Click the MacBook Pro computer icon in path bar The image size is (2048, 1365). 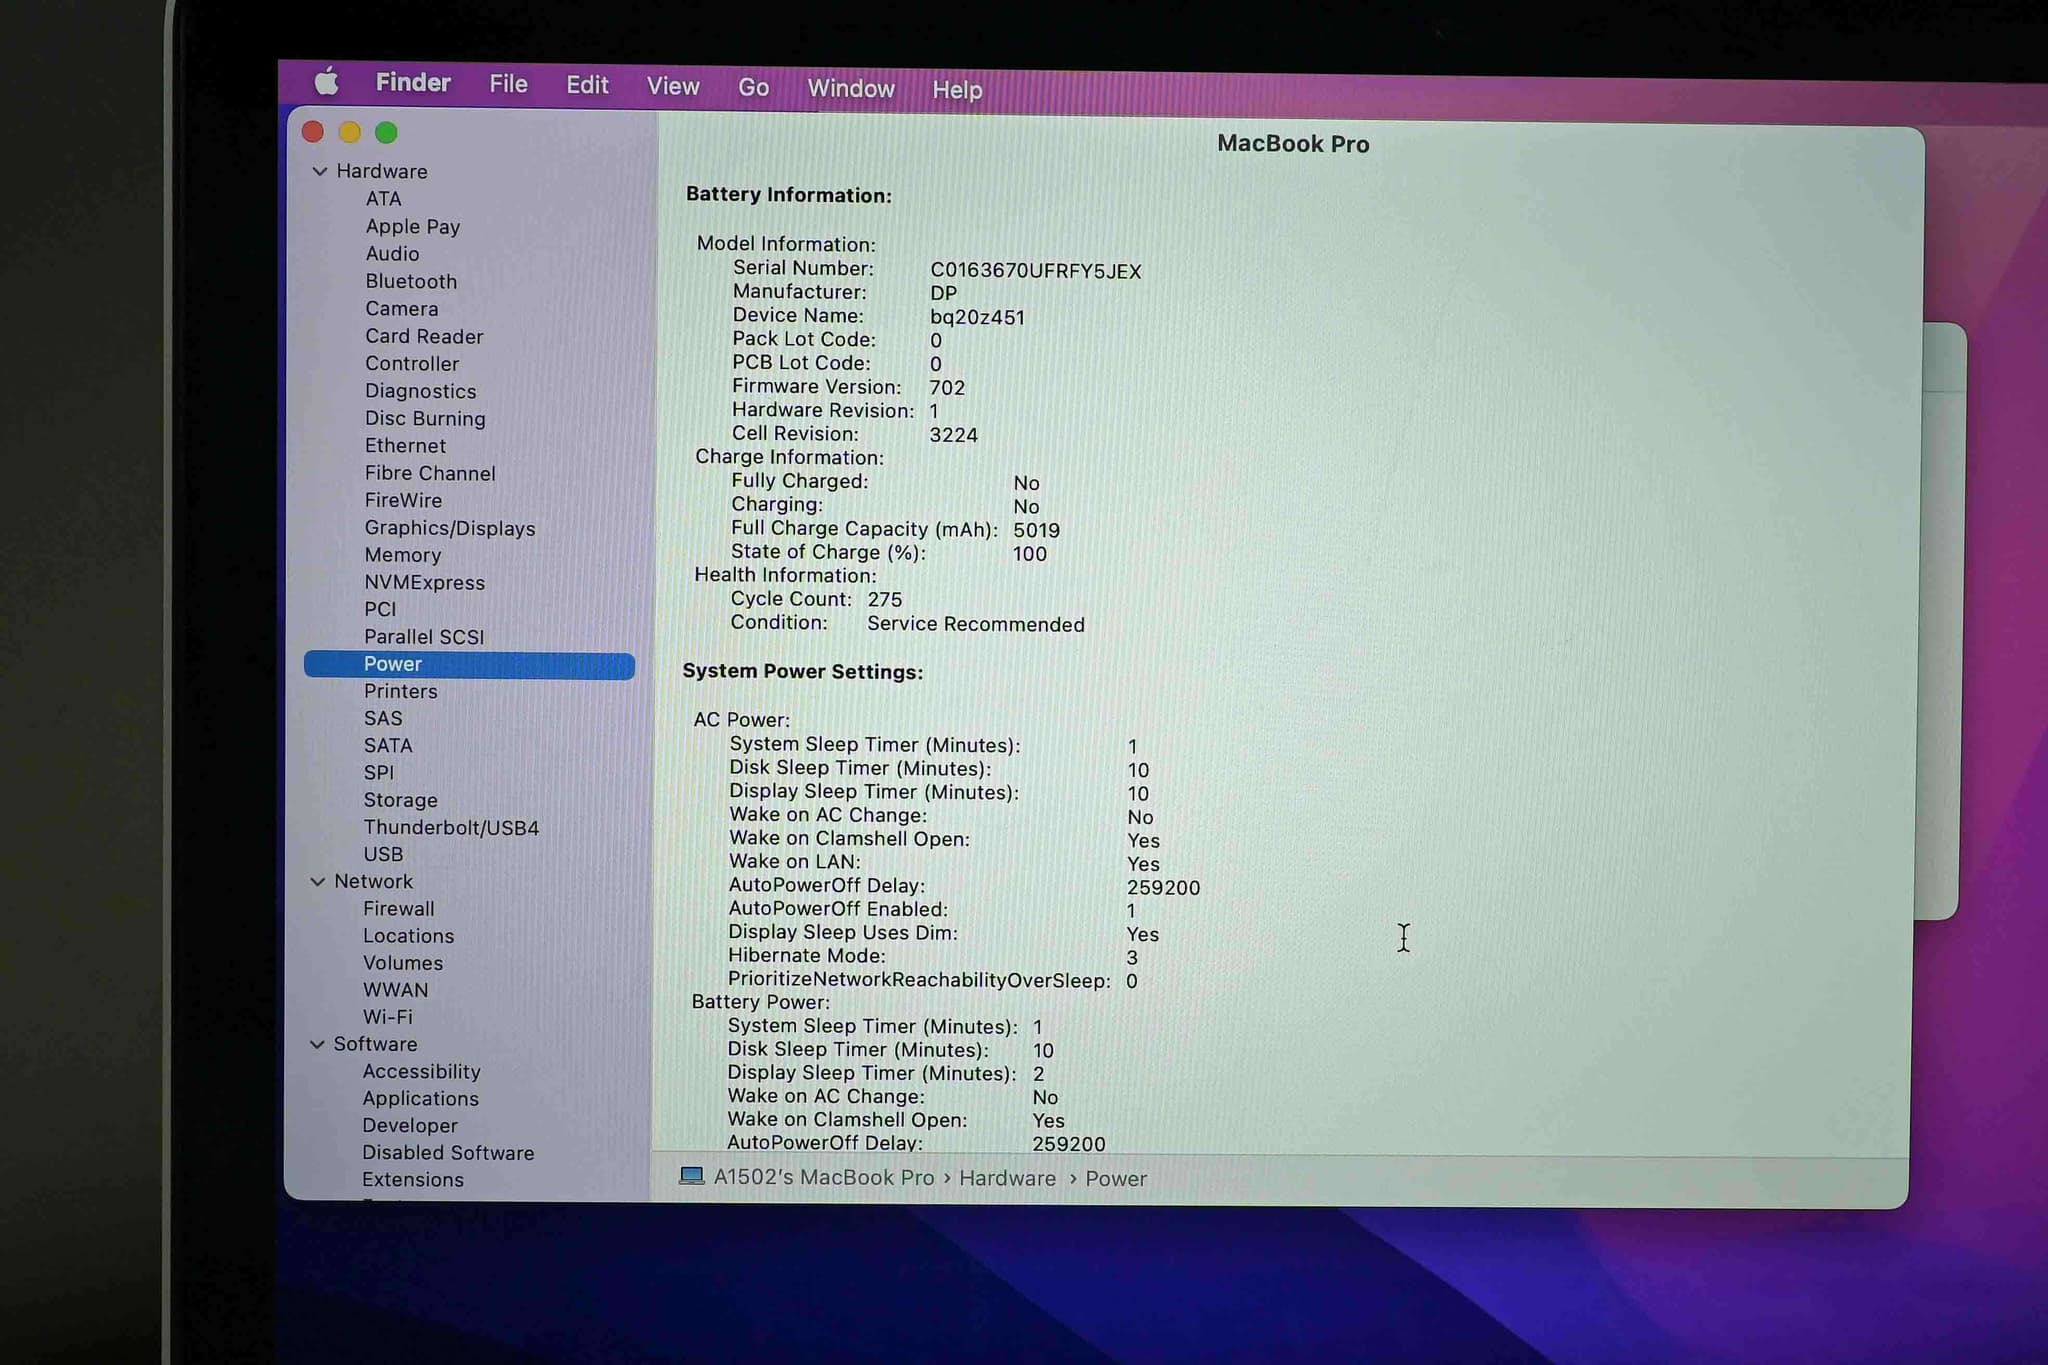pyautogui.click(x=692, y=1176)
